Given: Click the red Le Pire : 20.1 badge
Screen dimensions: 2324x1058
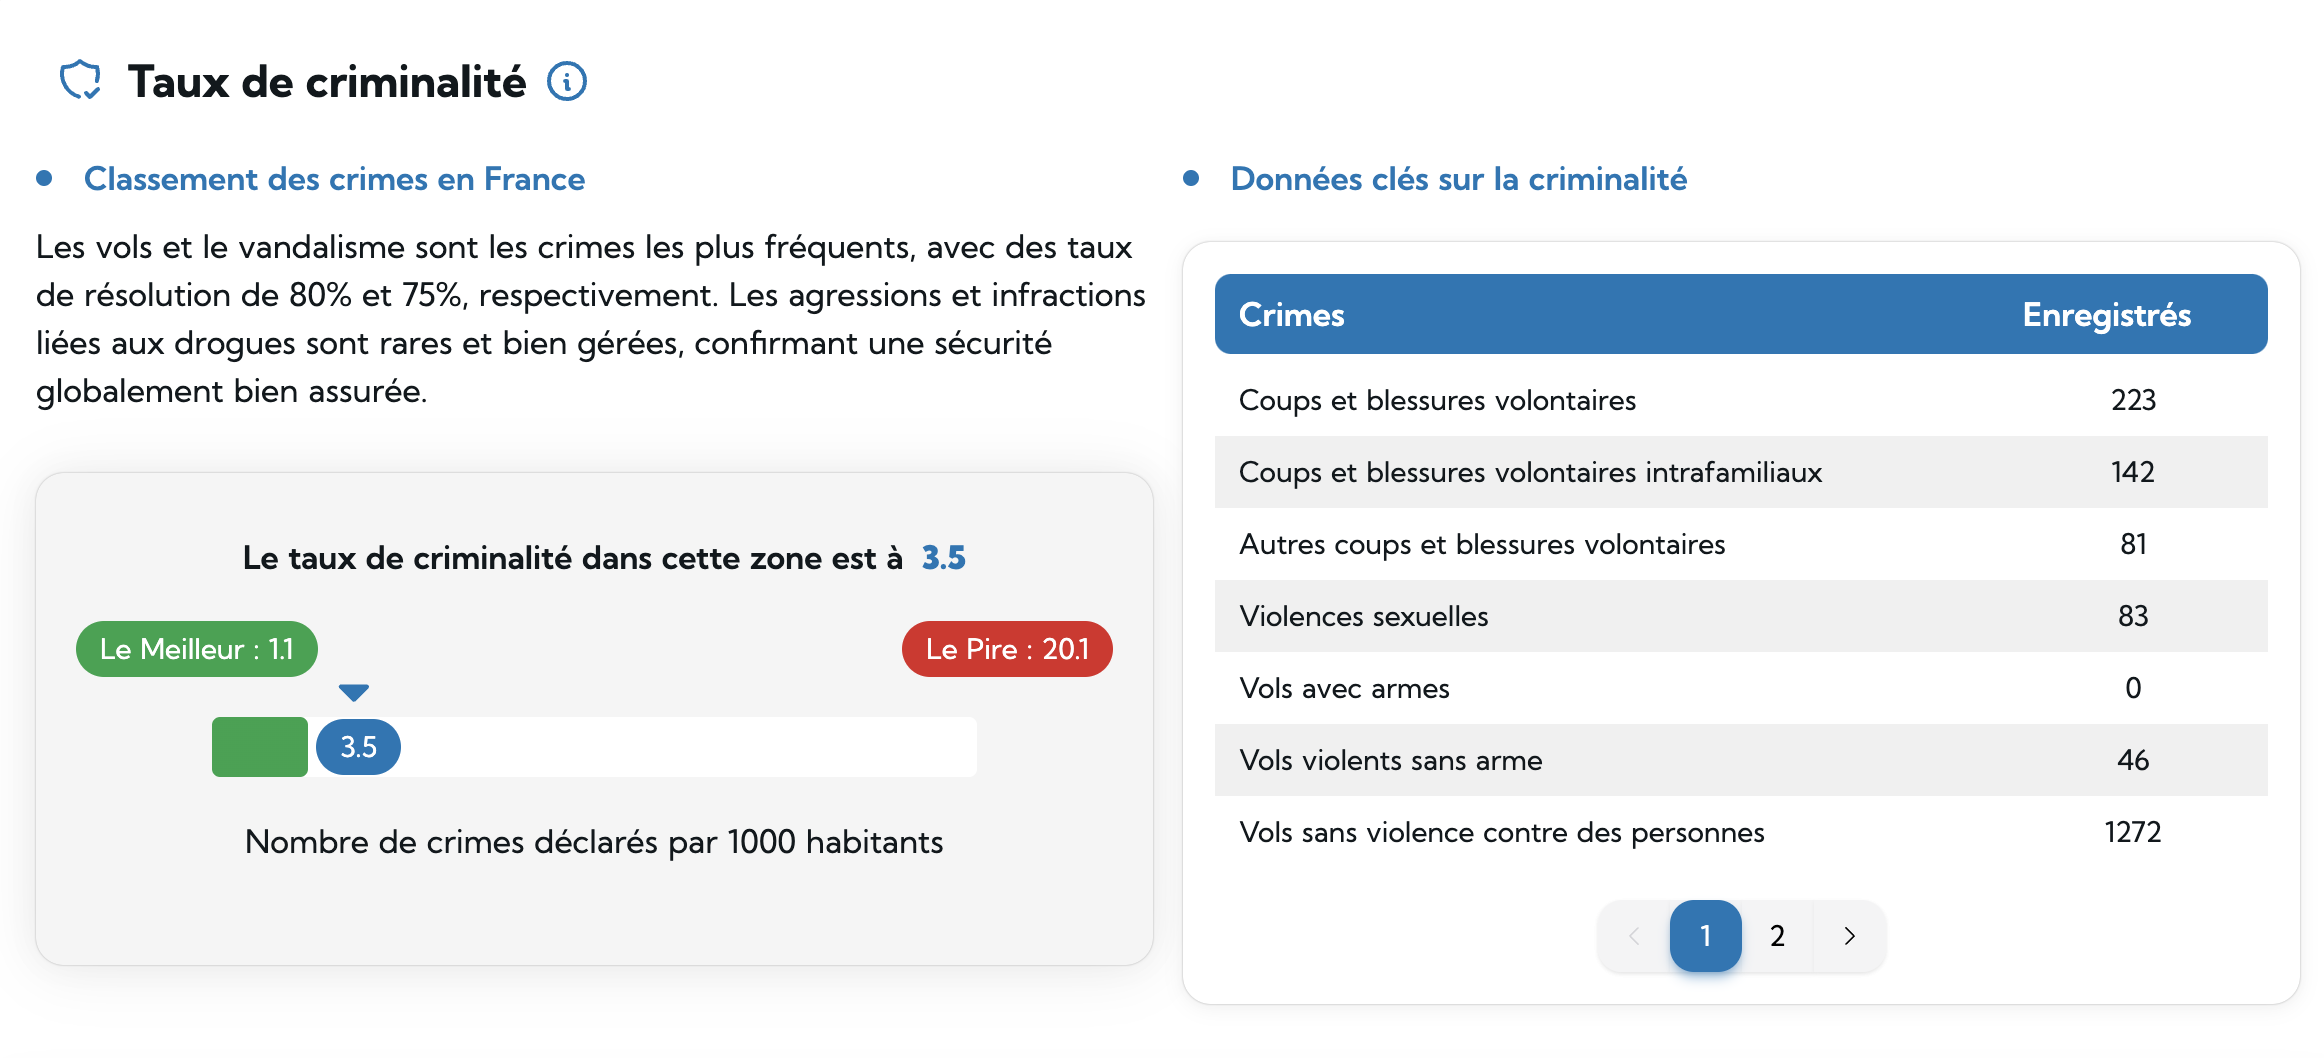Looking at the screenshot, I should coord(1007,648).
